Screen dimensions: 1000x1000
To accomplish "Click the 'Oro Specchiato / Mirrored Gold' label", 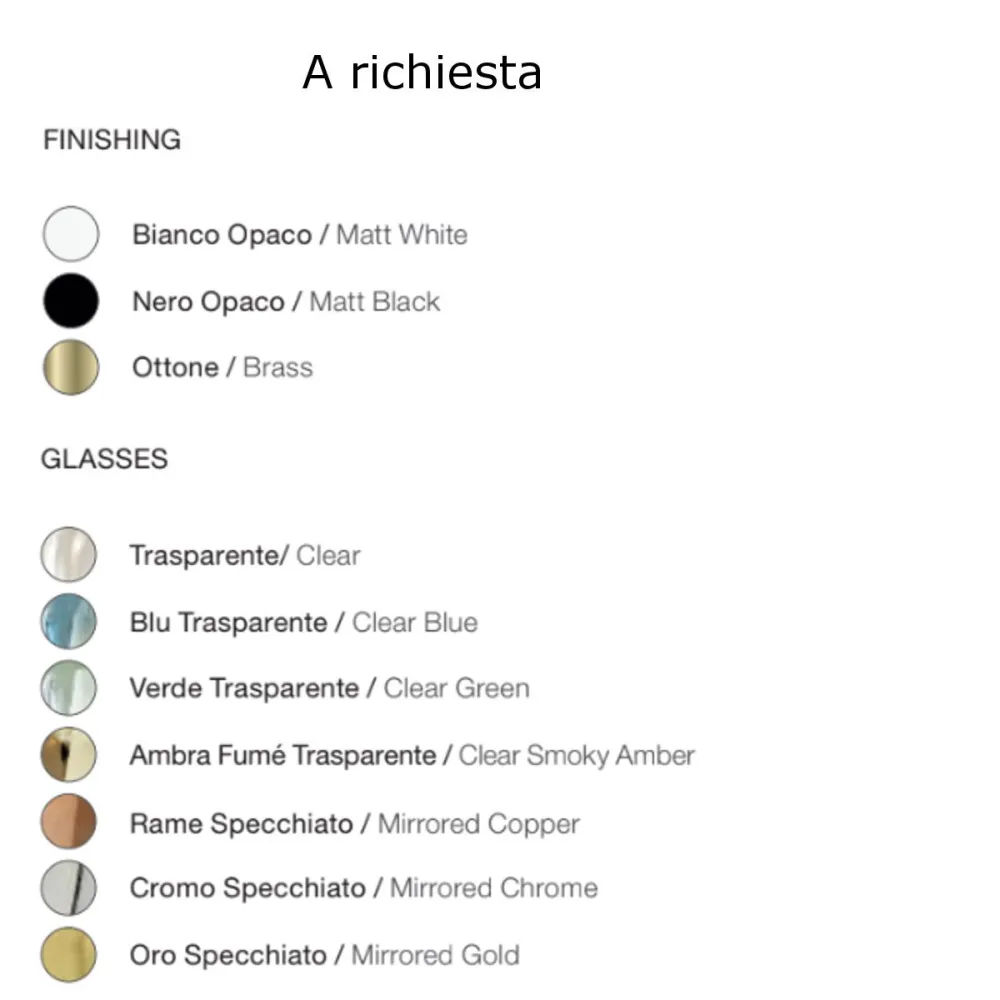I will pos(324,955).
